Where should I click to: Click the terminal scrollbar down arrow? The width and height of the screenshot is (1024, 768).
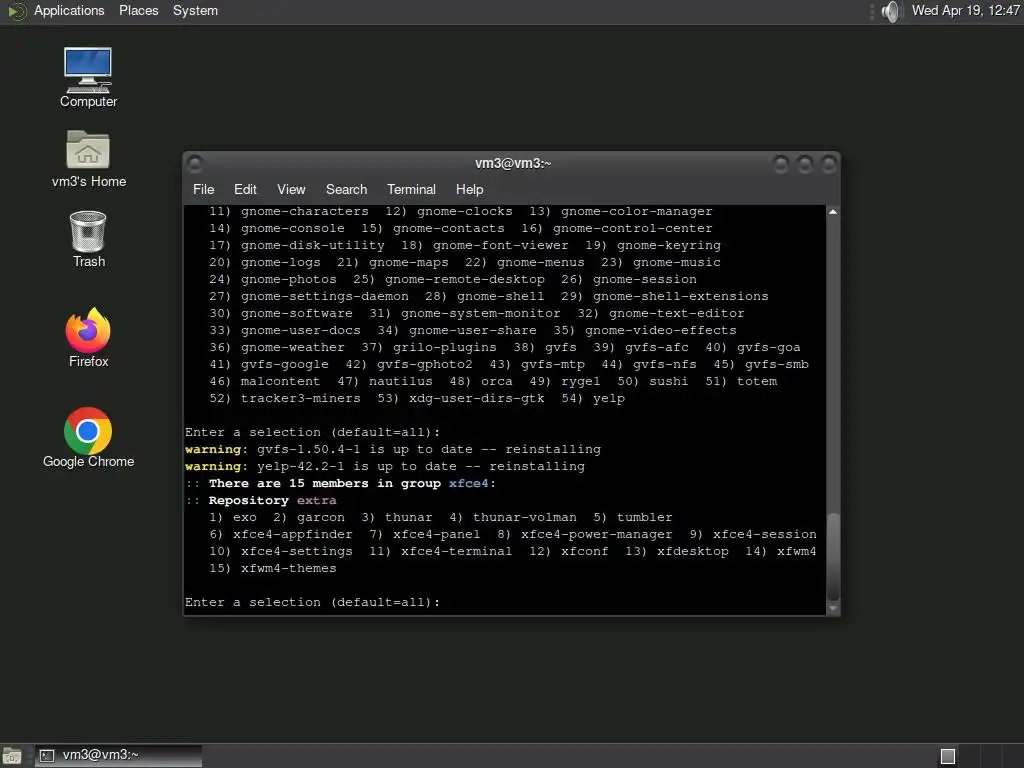(833, 608)
